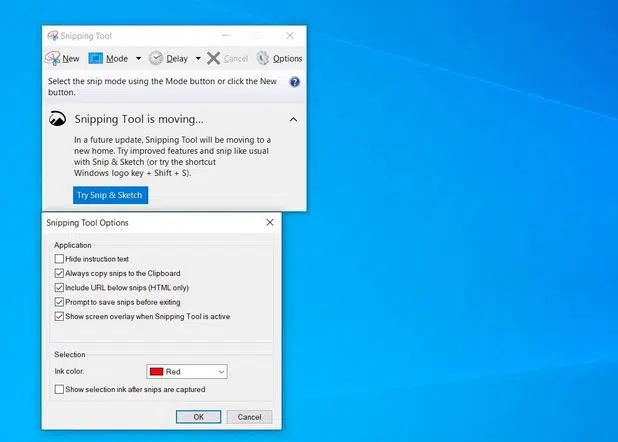
Task: Enable Show selection ink after snips captured
Action: pyautogui.click(x=59, y=389)
